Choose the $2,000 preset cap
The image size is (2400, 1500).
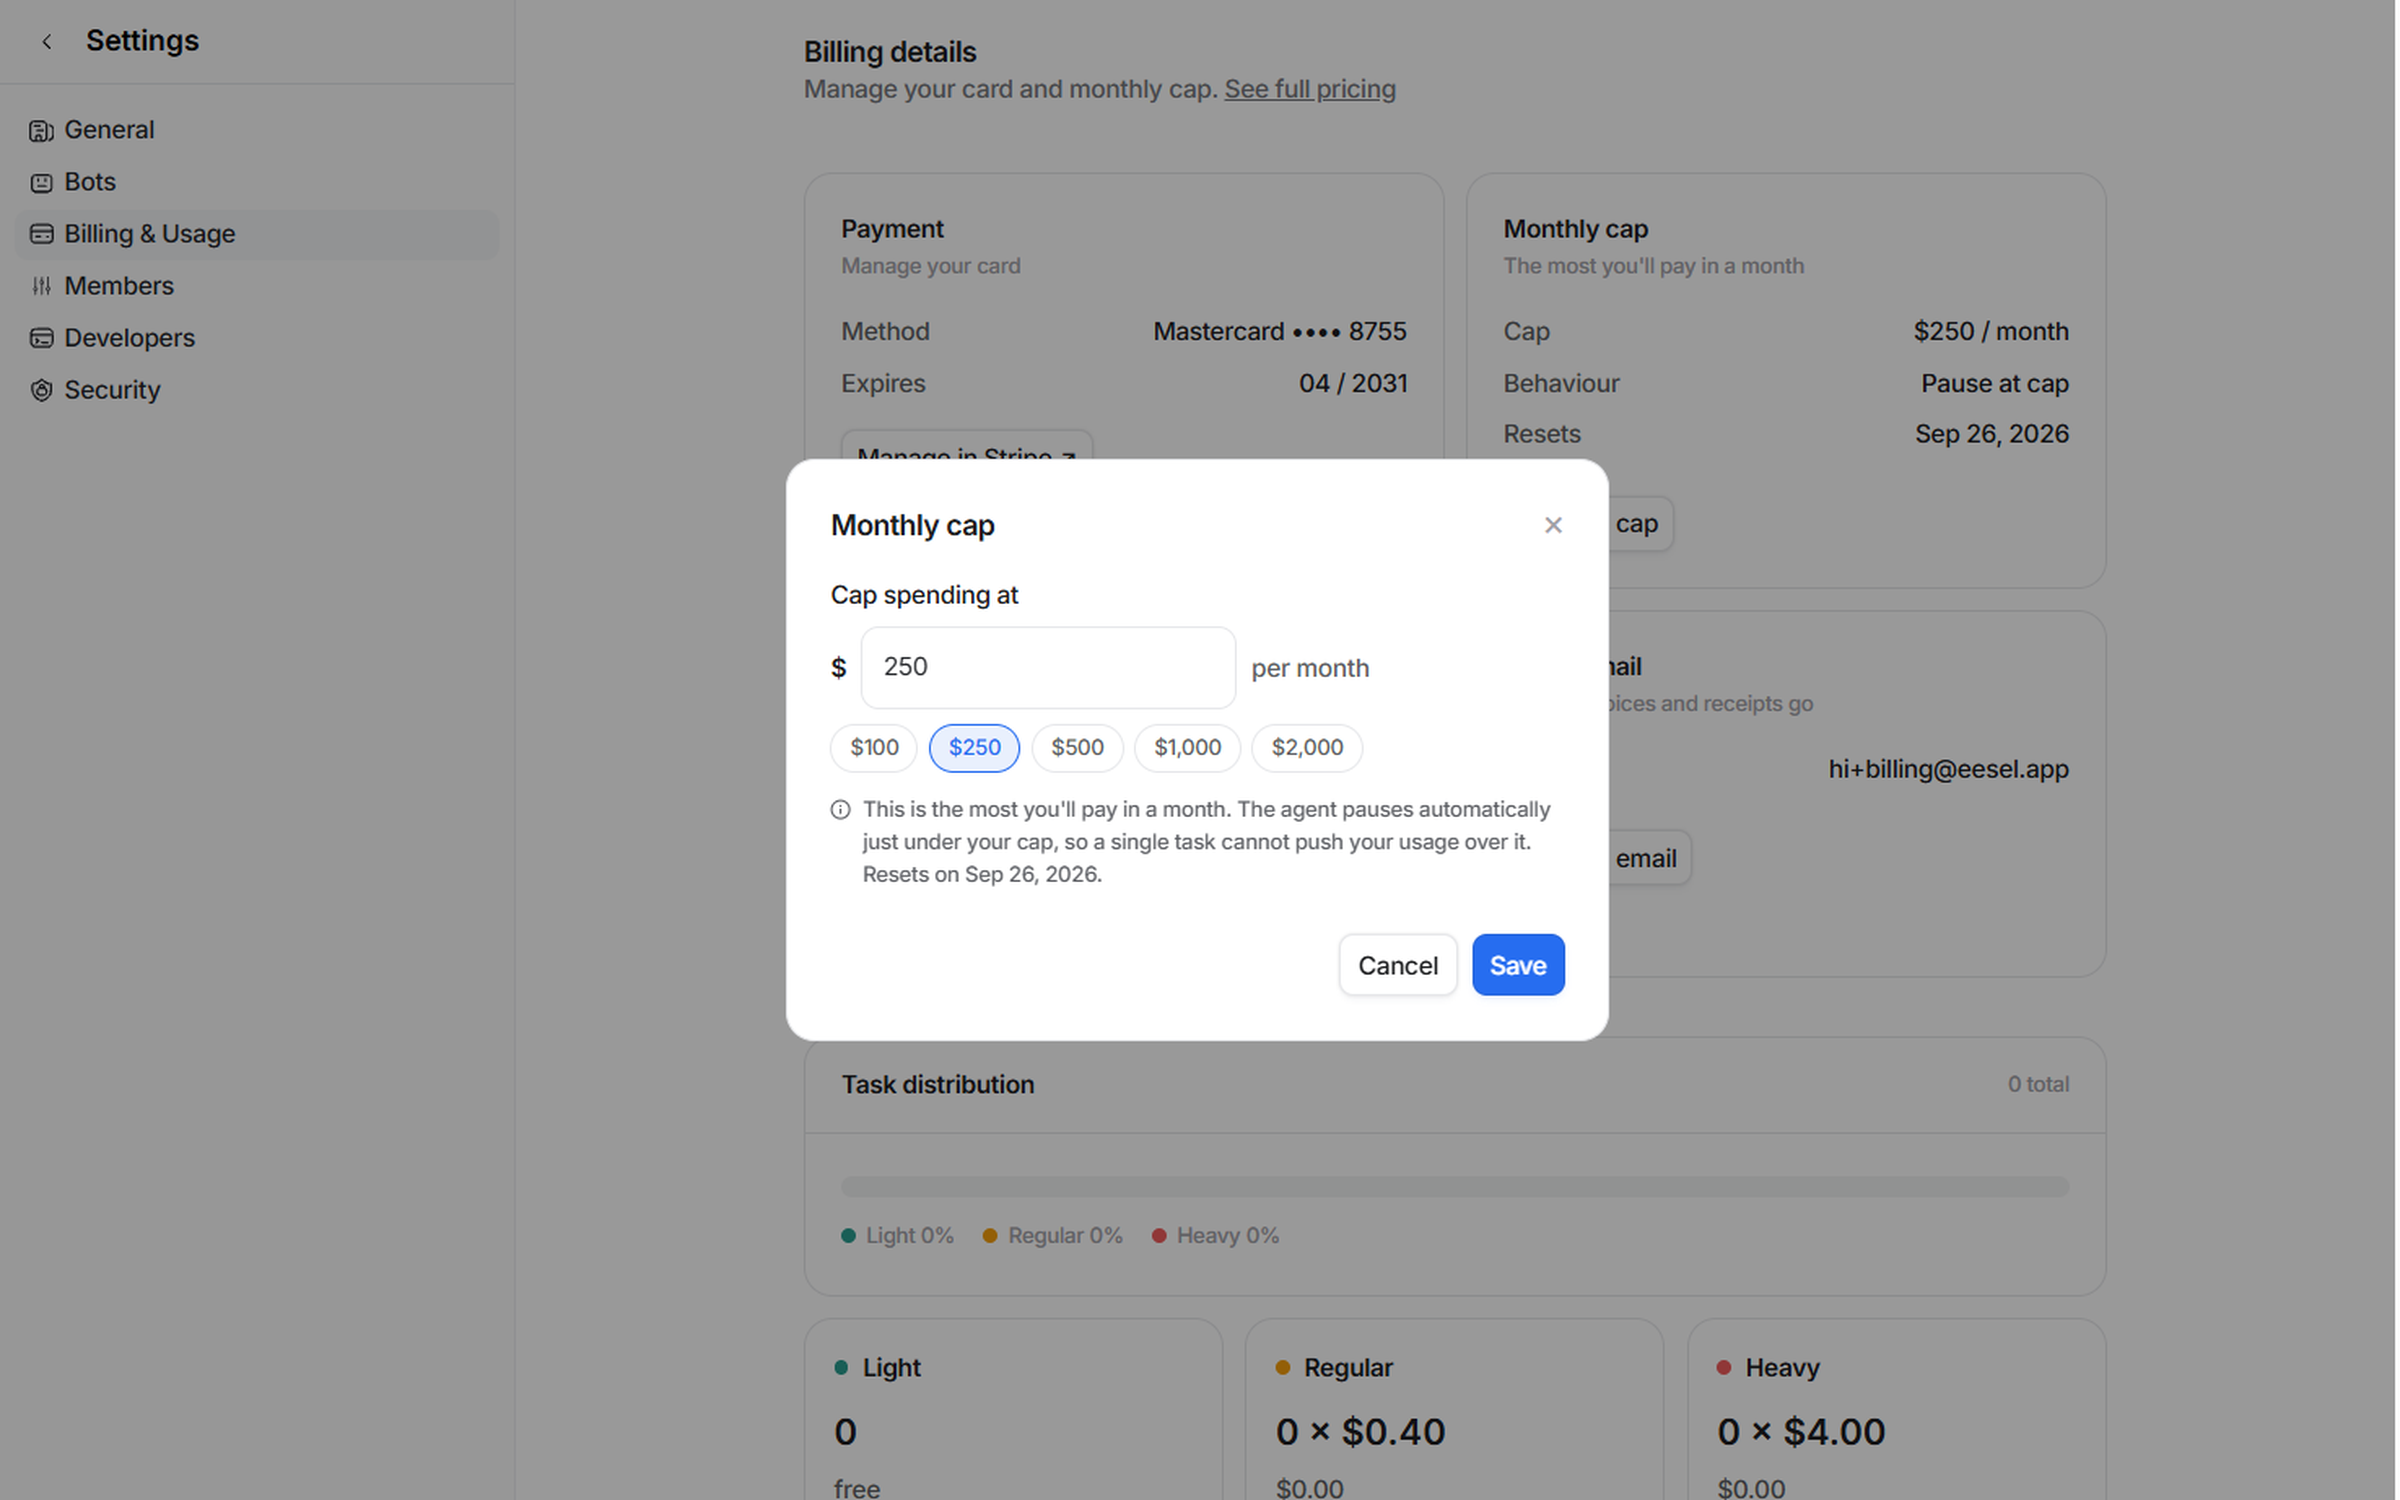(1307, 747)
